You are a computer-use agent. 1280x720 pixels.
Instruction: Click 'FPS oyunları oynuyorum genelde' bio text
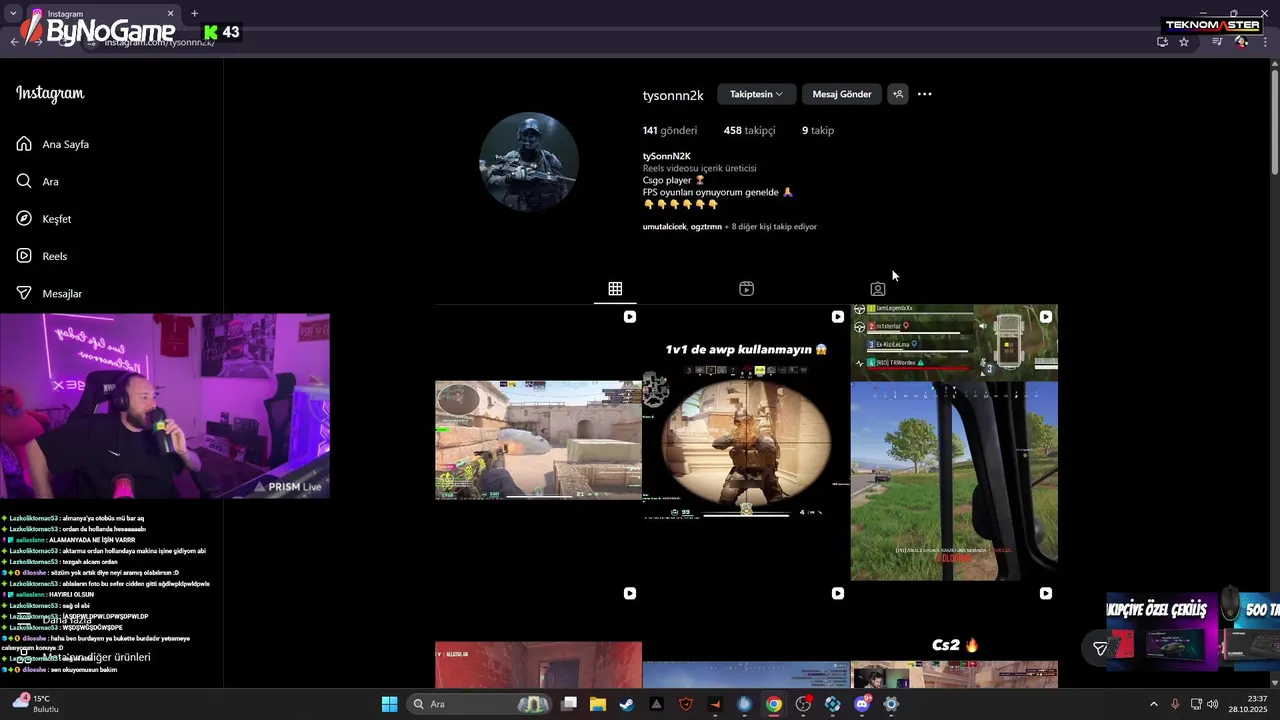710,192
